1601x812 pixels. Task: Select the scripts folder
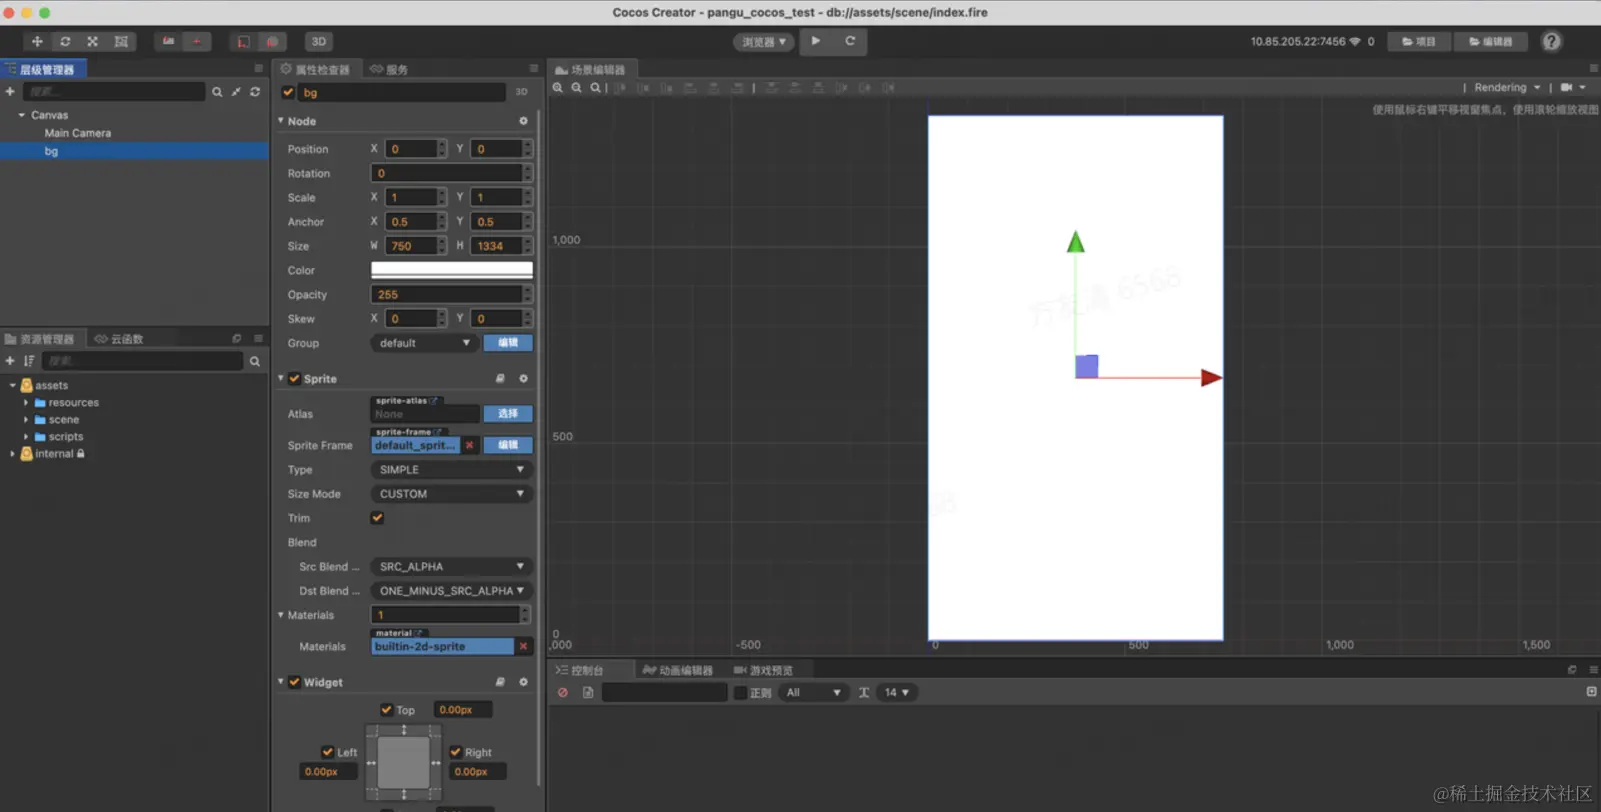point(66,437)
